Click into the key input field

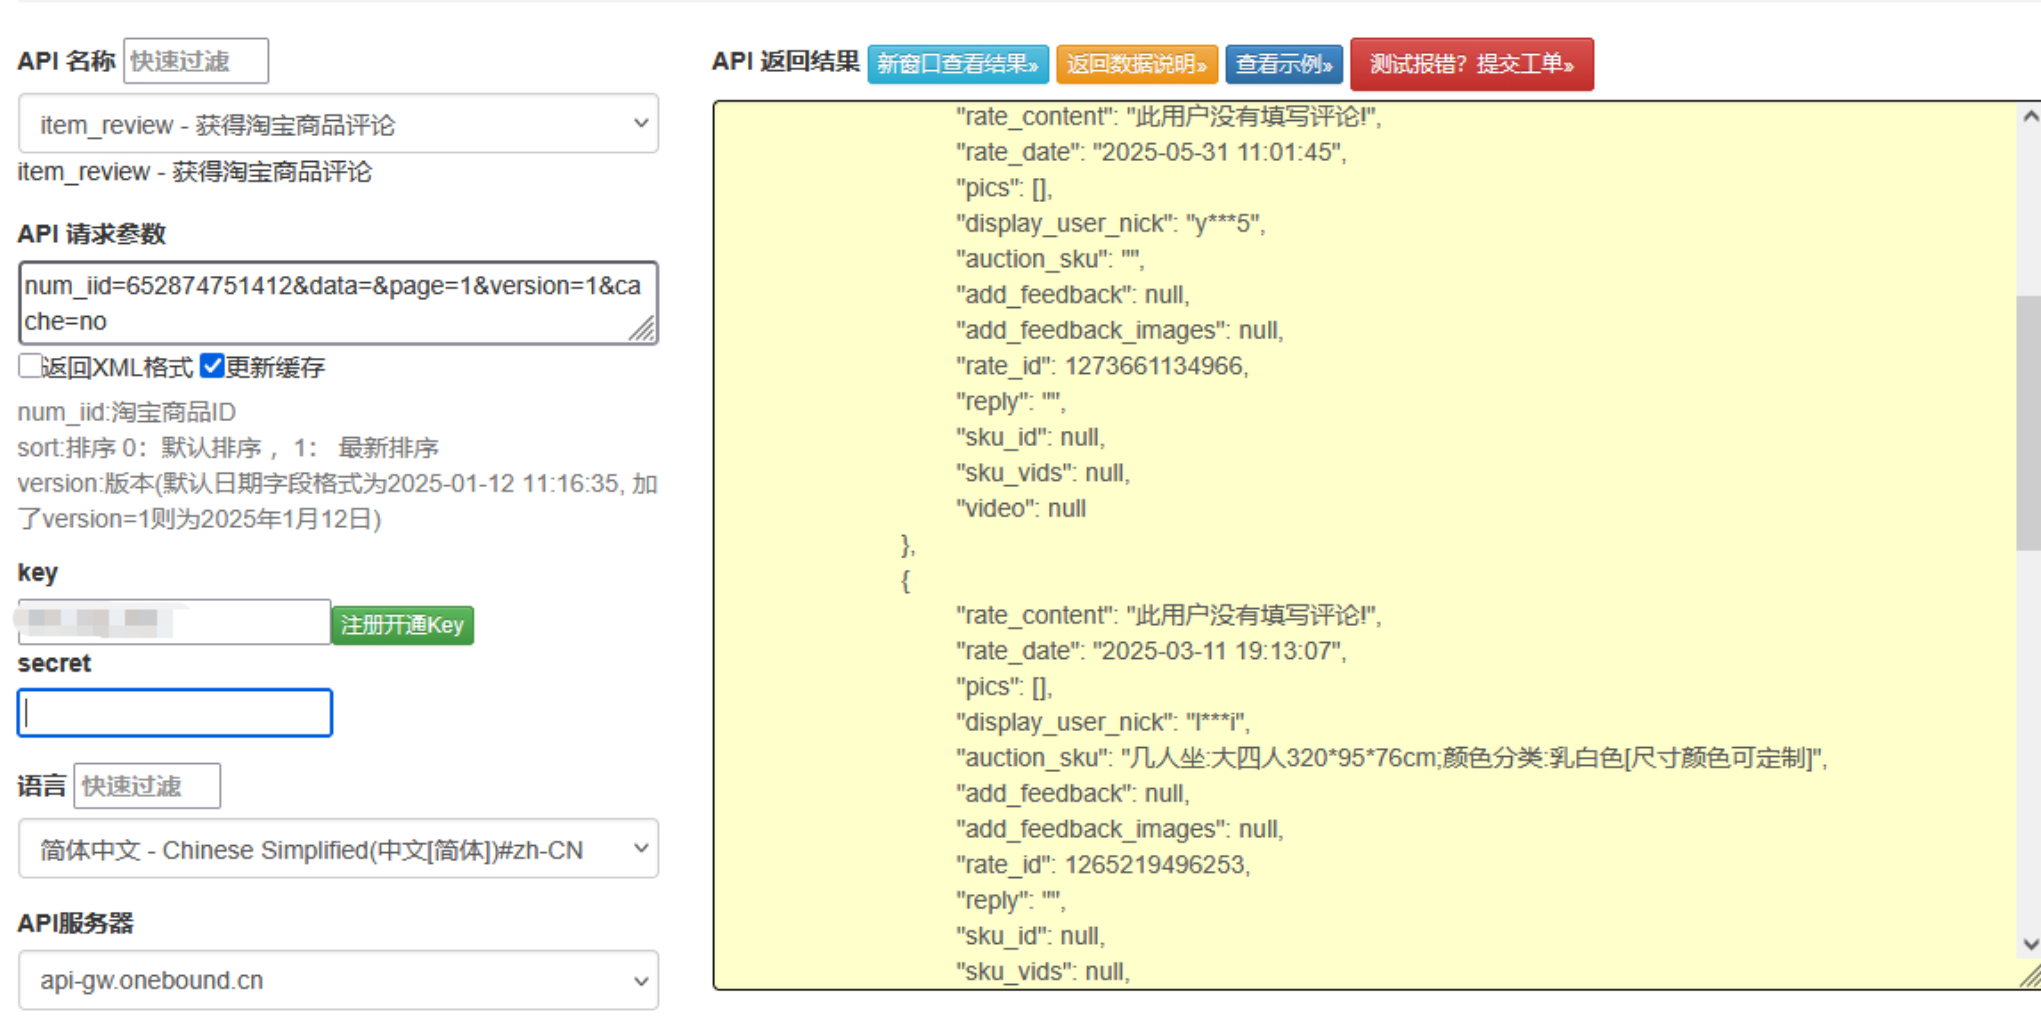[174, 622]
